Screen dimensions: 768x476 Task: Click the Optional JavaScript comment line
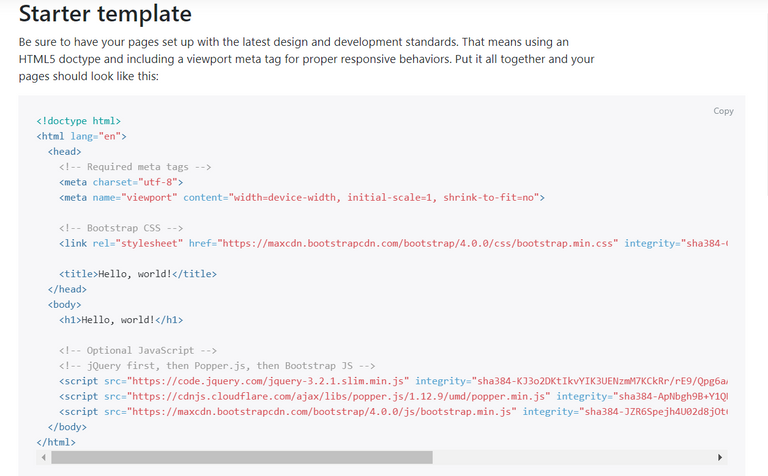coord(138,351)
